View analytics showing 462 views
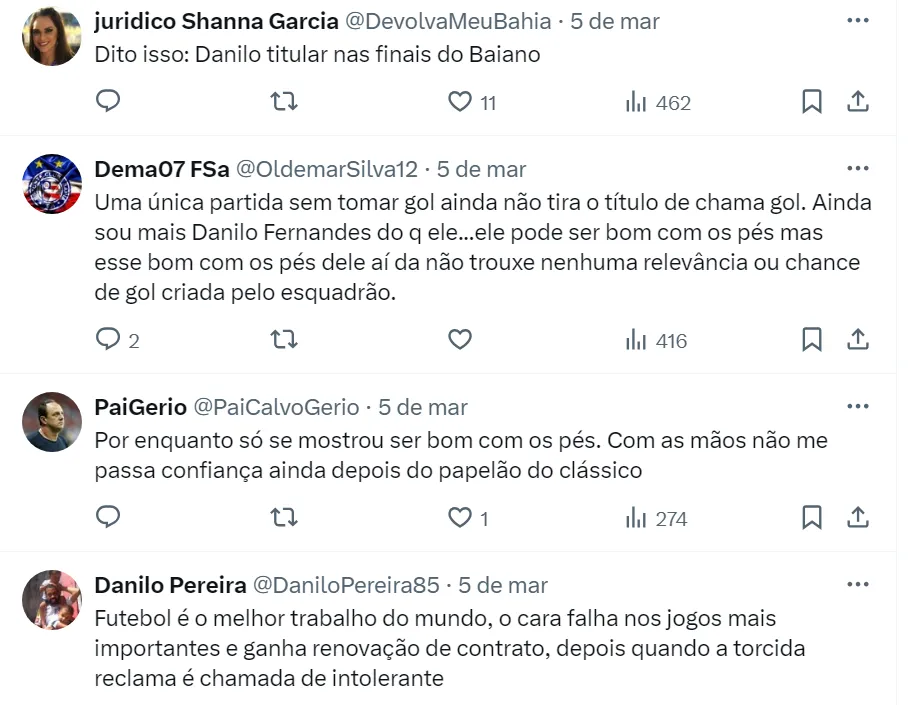Image resolution: width=918 pixels, height=705 pixels. tap(657, 102)
